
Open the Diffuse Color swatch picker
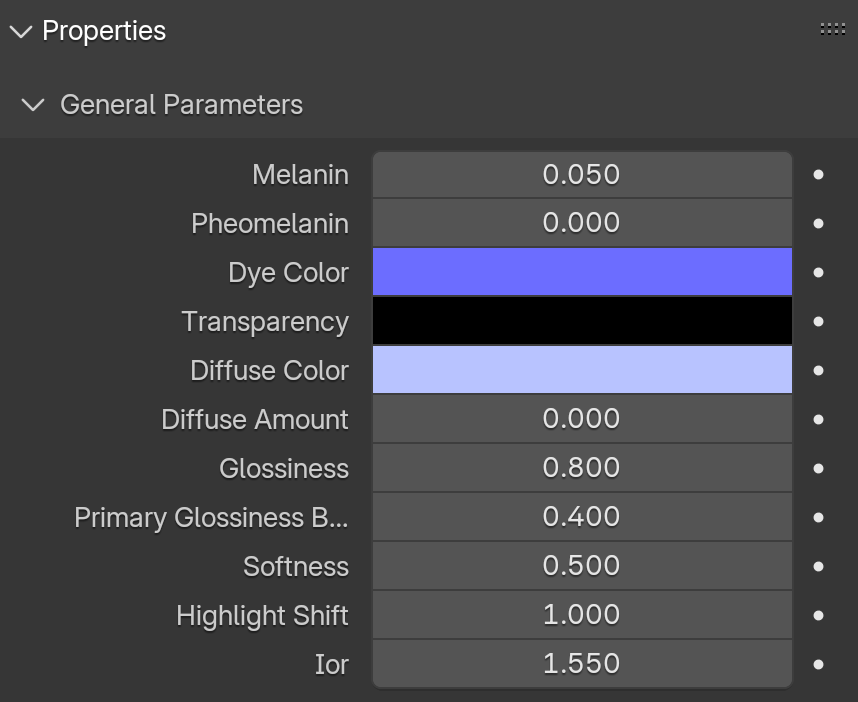pos(582,370)
